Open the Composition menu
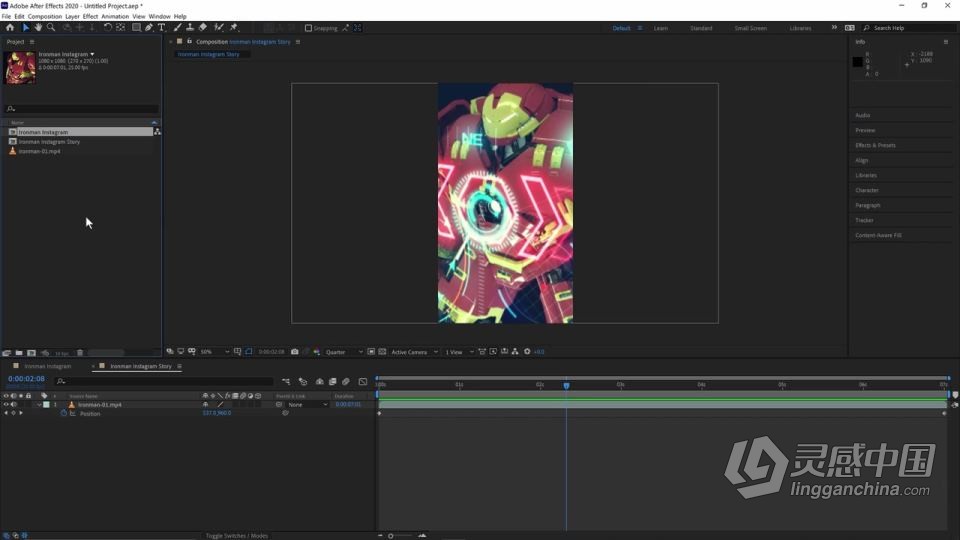The height and width of the screenshot is (540, 960). tap(45, 17)
